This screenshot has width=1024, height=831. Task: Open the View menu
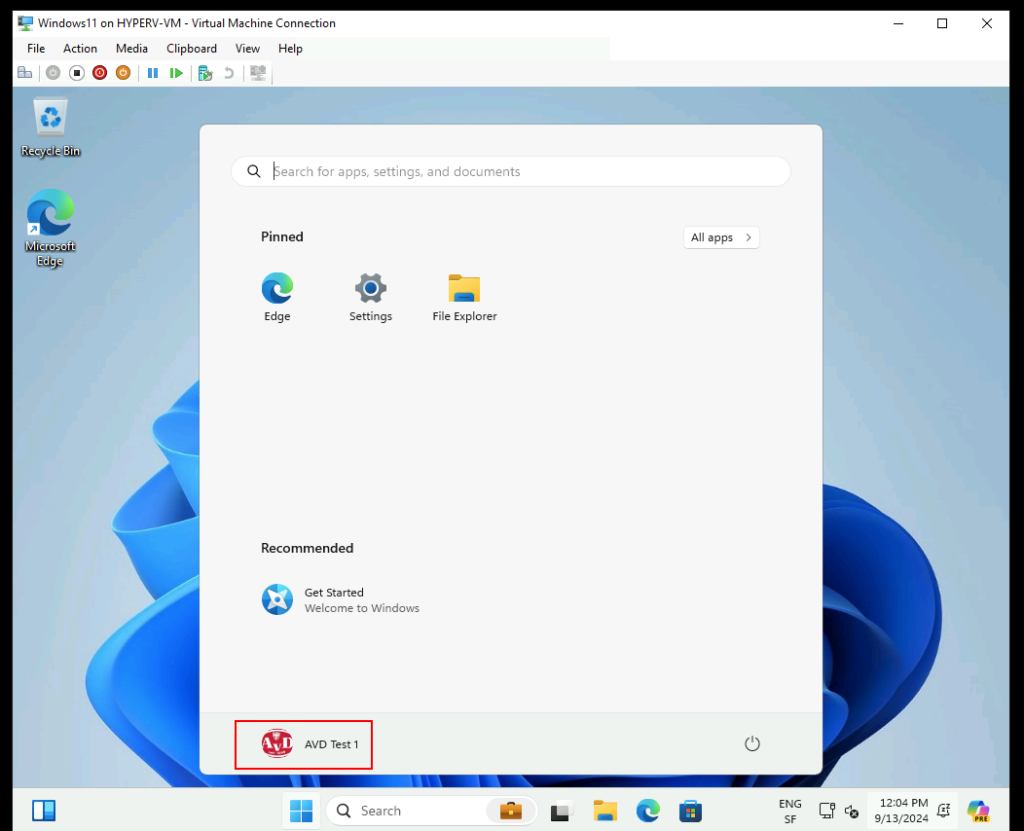click(x=248, y=48)
